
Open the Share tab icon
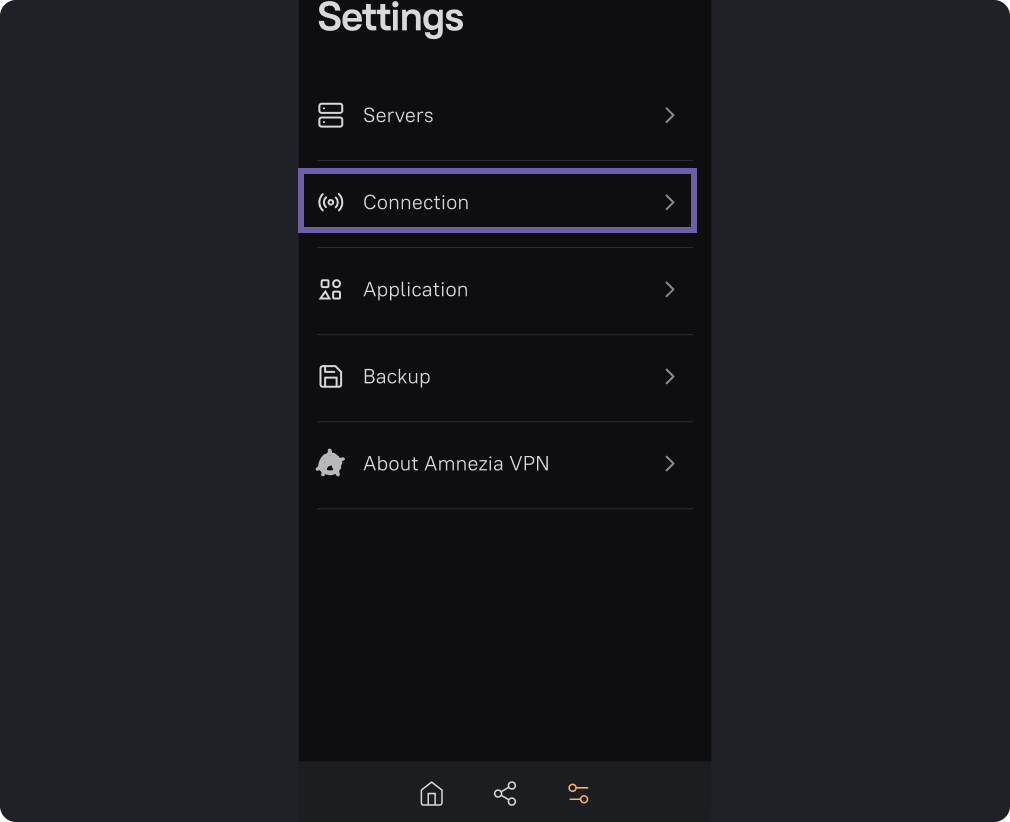[x=505, y=794]
